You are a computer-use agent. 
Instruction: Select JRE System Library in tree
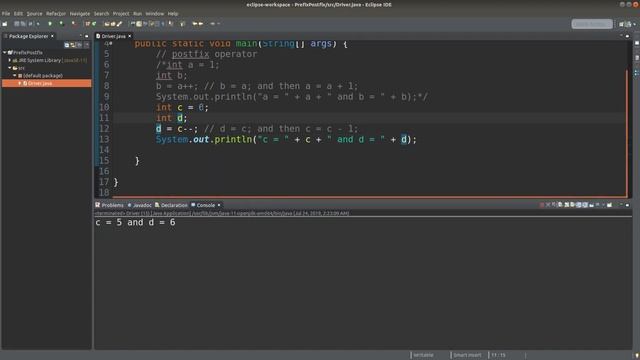pyautogui.click(x=40, y=60)
